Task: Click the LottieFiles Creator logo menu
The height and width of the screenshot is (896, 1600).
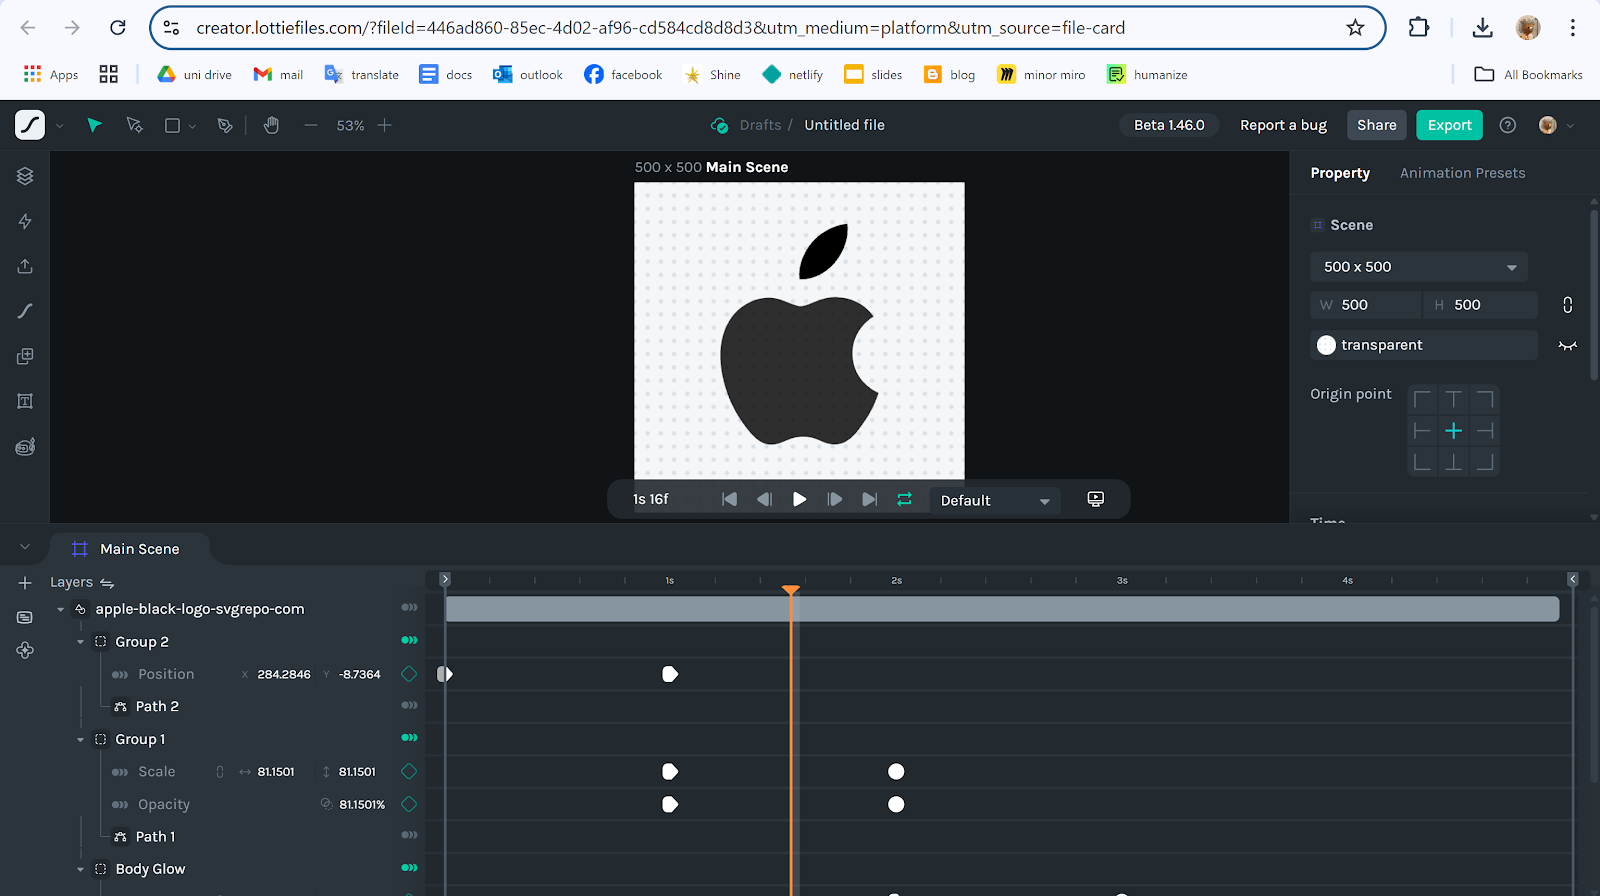Action: [x=30, y=125]
